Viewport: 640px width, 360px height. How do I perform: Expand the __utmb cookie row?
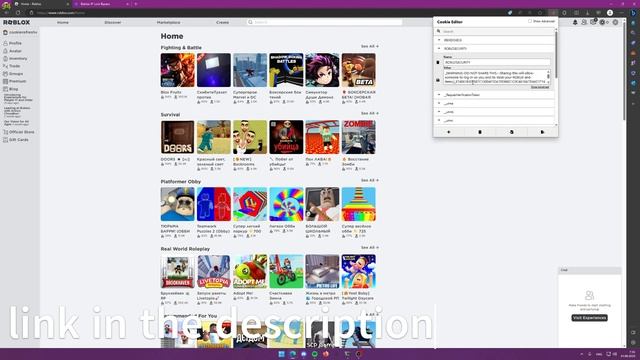[x=495, y=112]
